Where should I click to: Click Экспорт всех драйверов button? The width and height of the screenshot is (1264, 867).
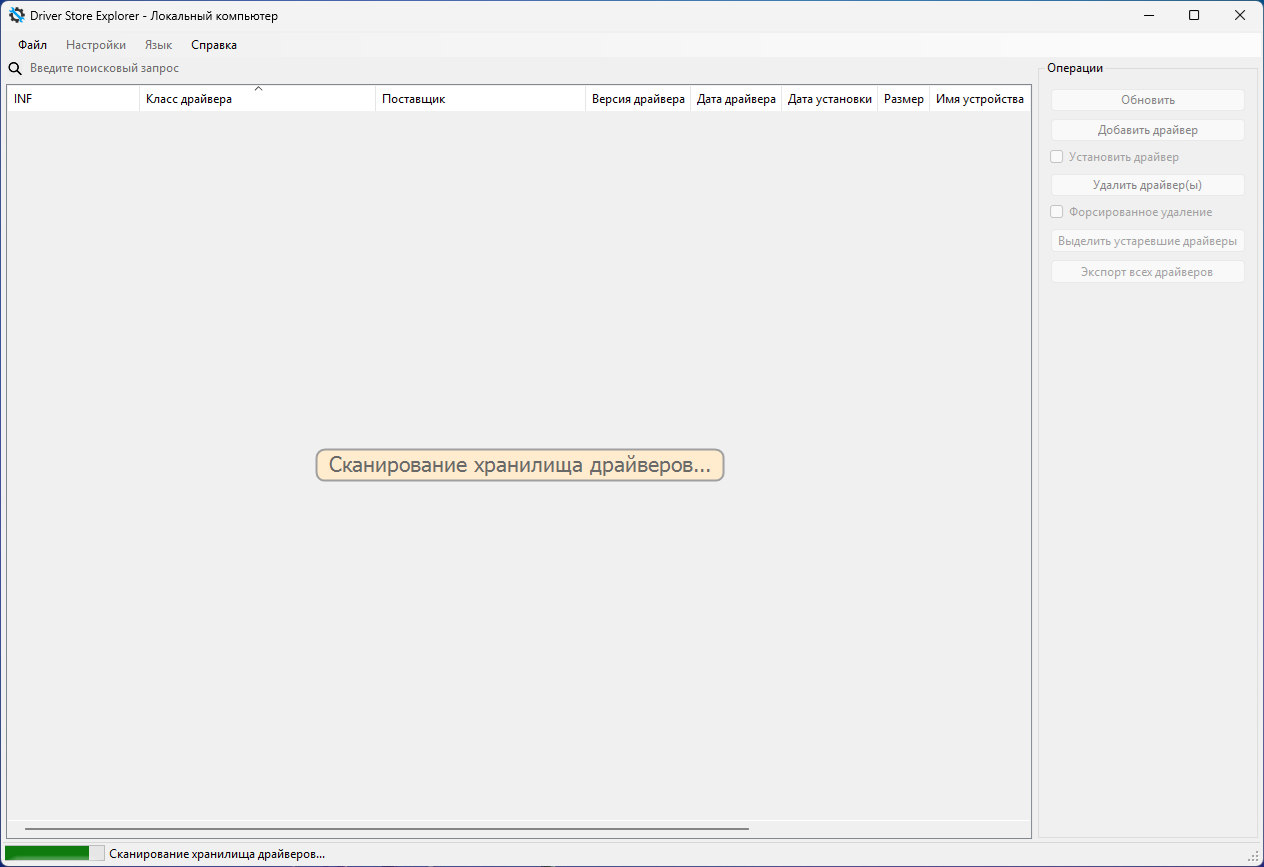coord(1147,272)
